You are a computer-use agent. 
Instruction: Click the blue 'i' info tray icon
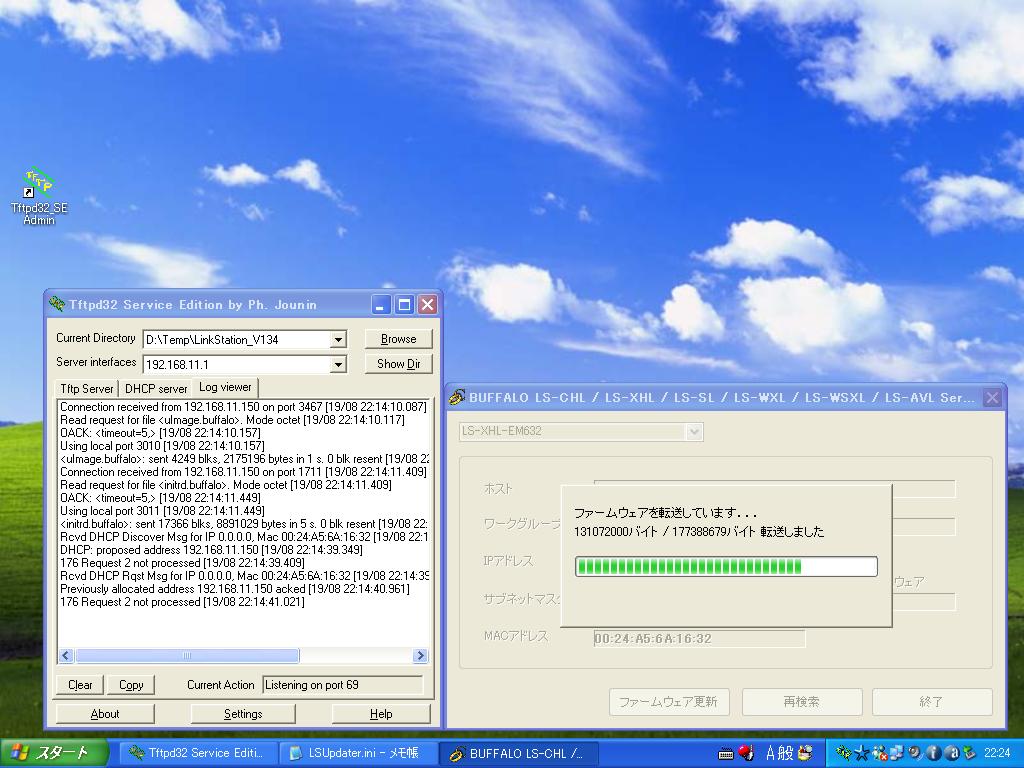point(933,753)
